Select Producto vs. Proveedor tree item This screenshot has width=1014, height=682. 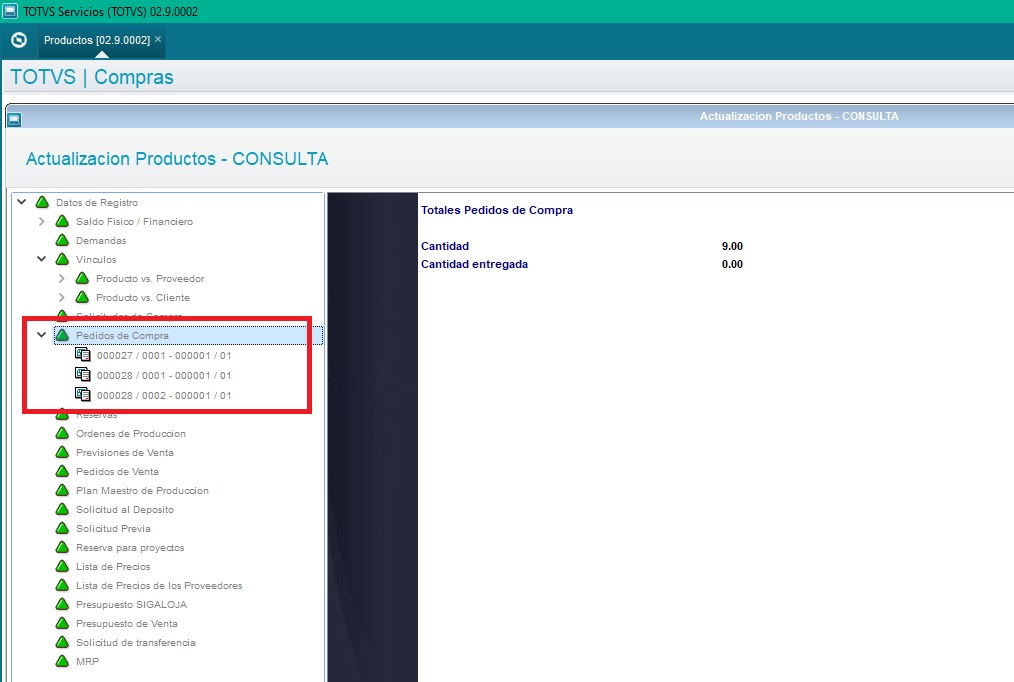coord(150,279)
